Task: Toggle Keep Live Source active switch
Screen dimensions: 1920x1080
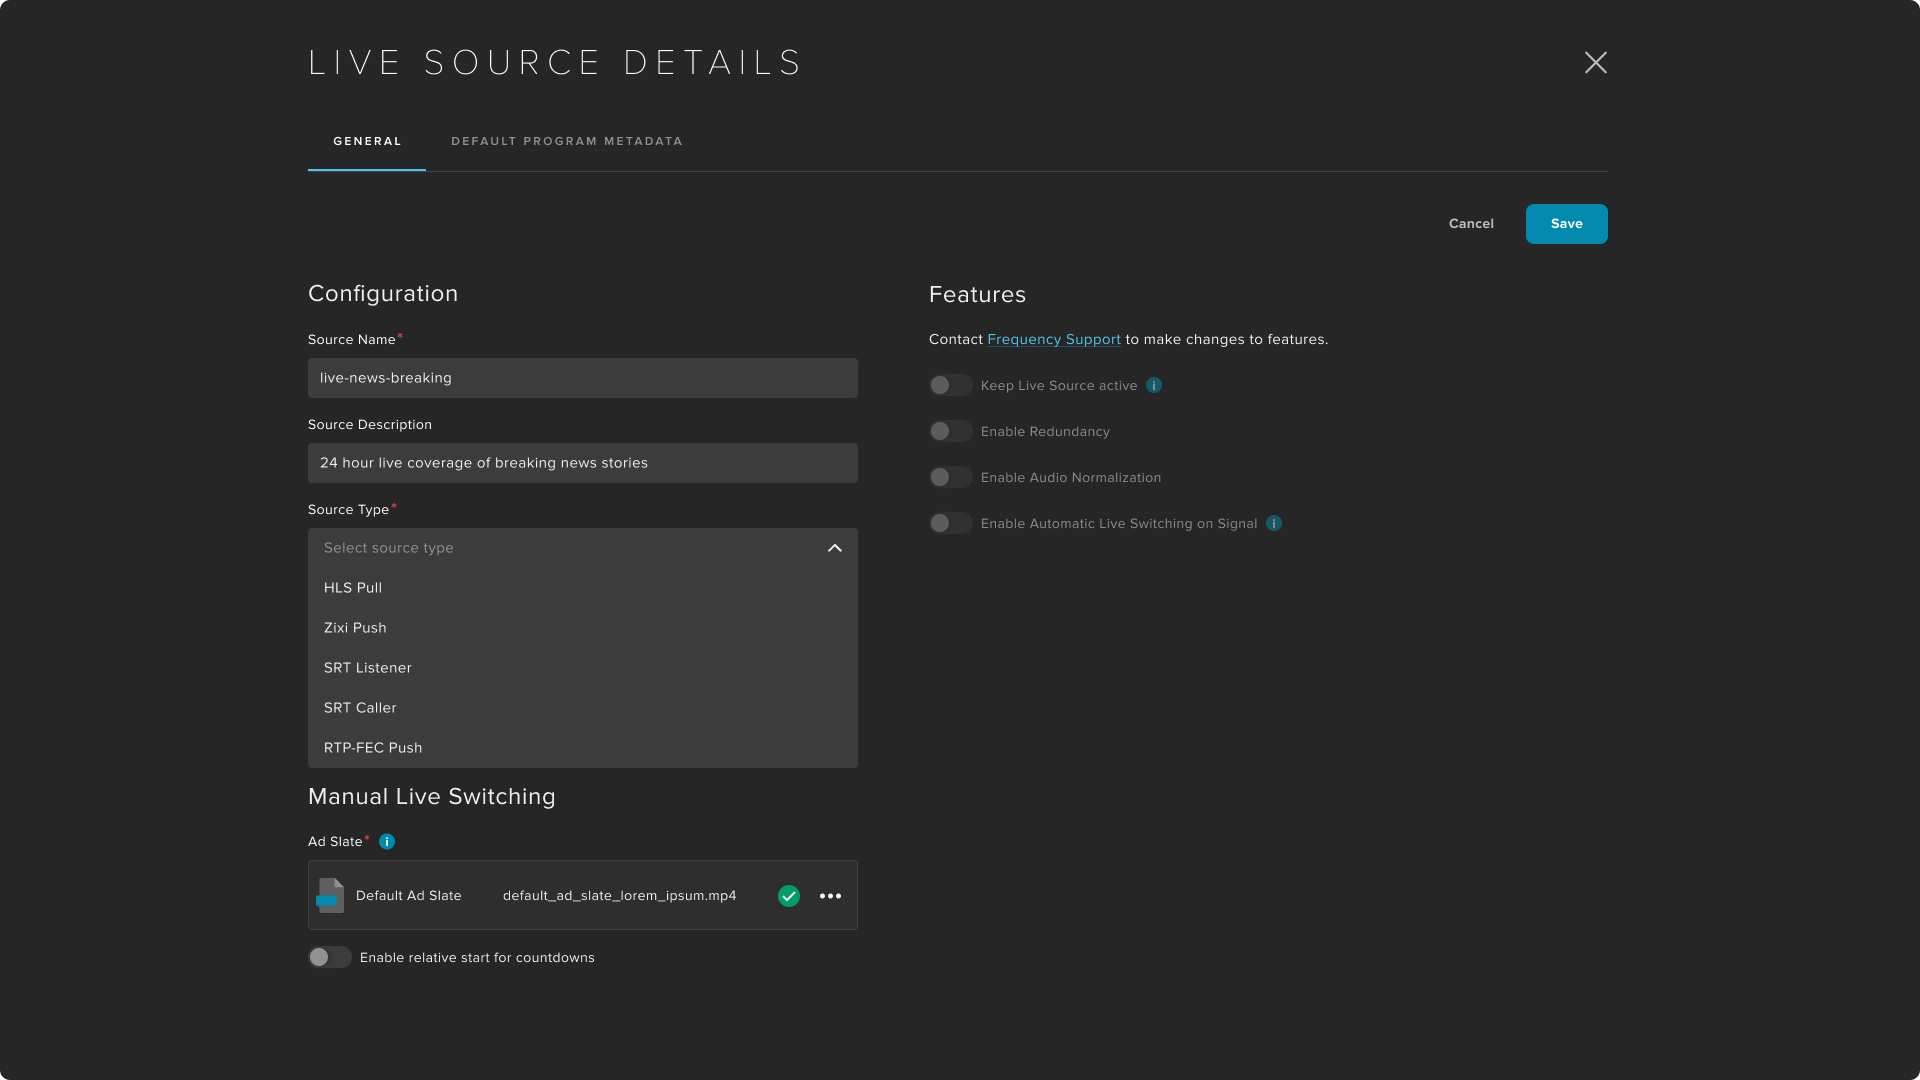Action: (950, 385)
